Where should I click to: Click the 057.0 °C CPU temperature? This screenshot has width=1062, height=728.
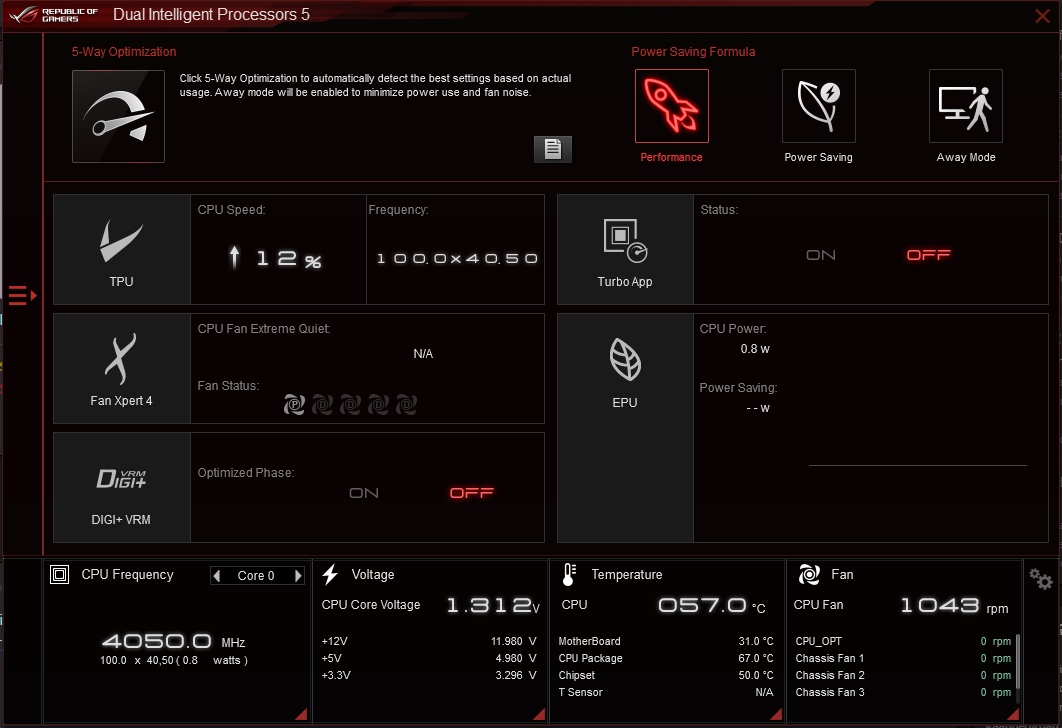coord(711,605)
